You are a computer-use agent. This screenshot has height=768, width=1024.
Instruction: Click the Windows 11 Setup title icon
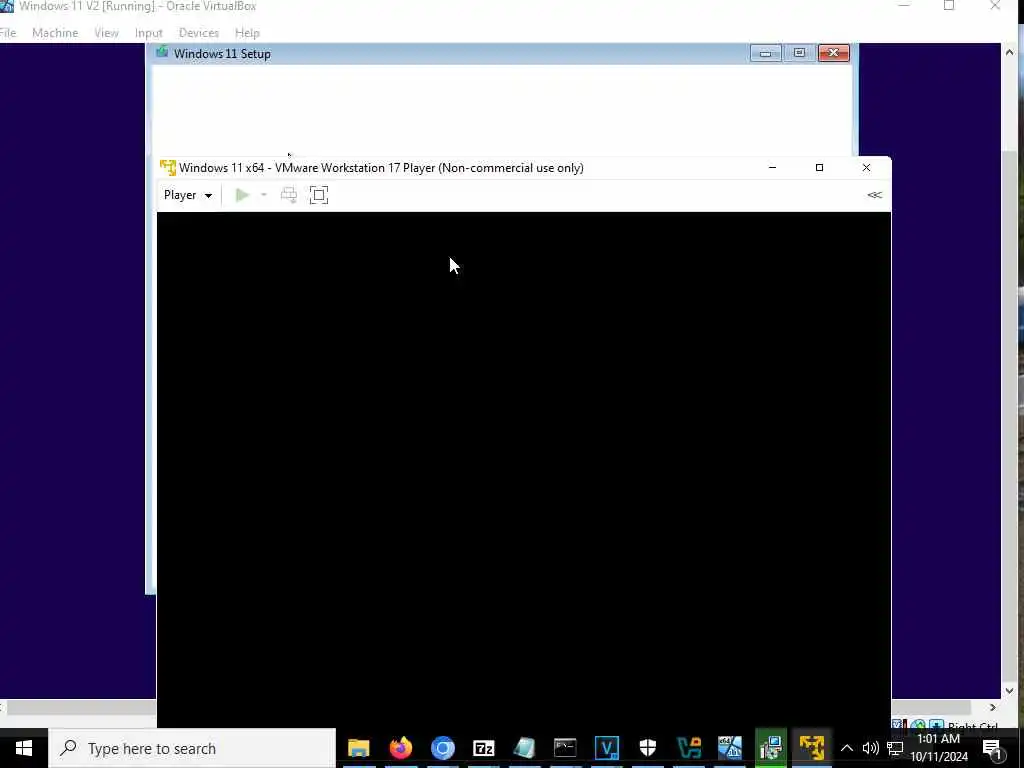click(162, 52)
